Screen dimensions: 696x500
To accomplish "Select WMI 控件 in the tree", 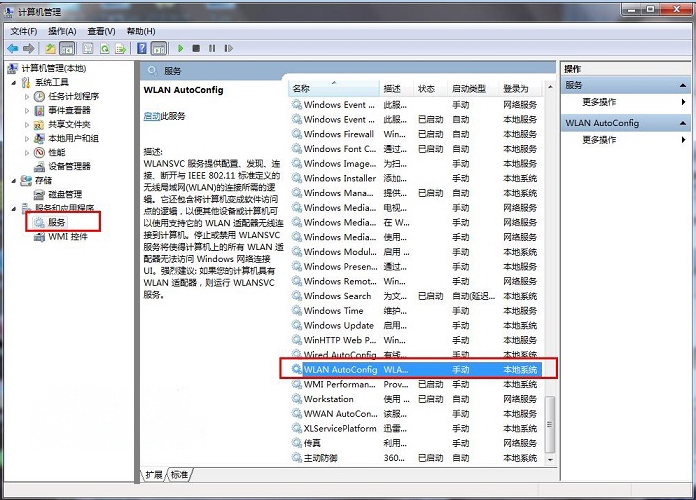I will (x=61, y=237).
